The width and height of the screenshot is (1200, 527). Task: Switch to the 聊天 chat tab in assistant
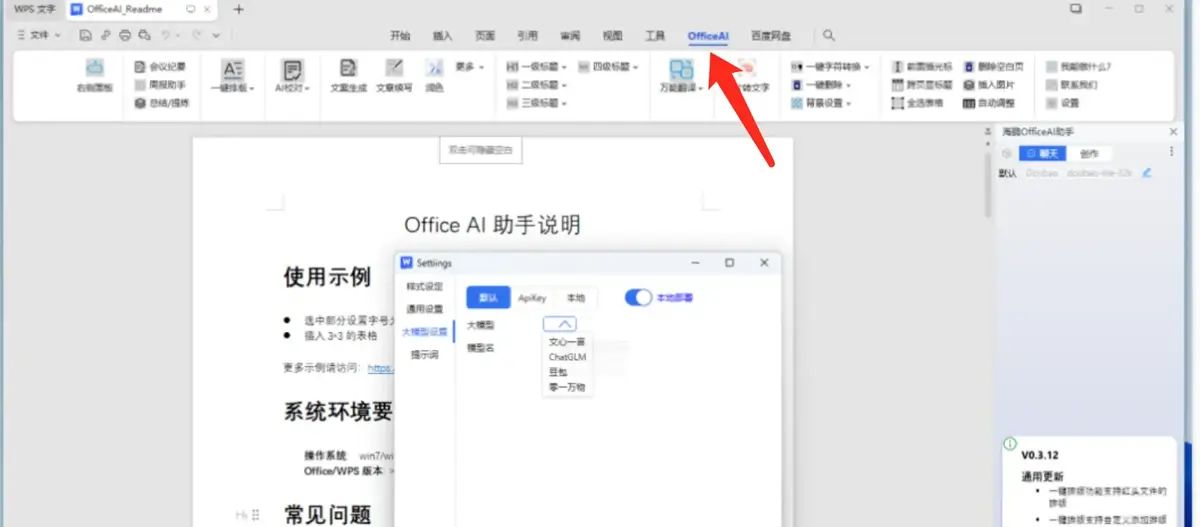1042,153
